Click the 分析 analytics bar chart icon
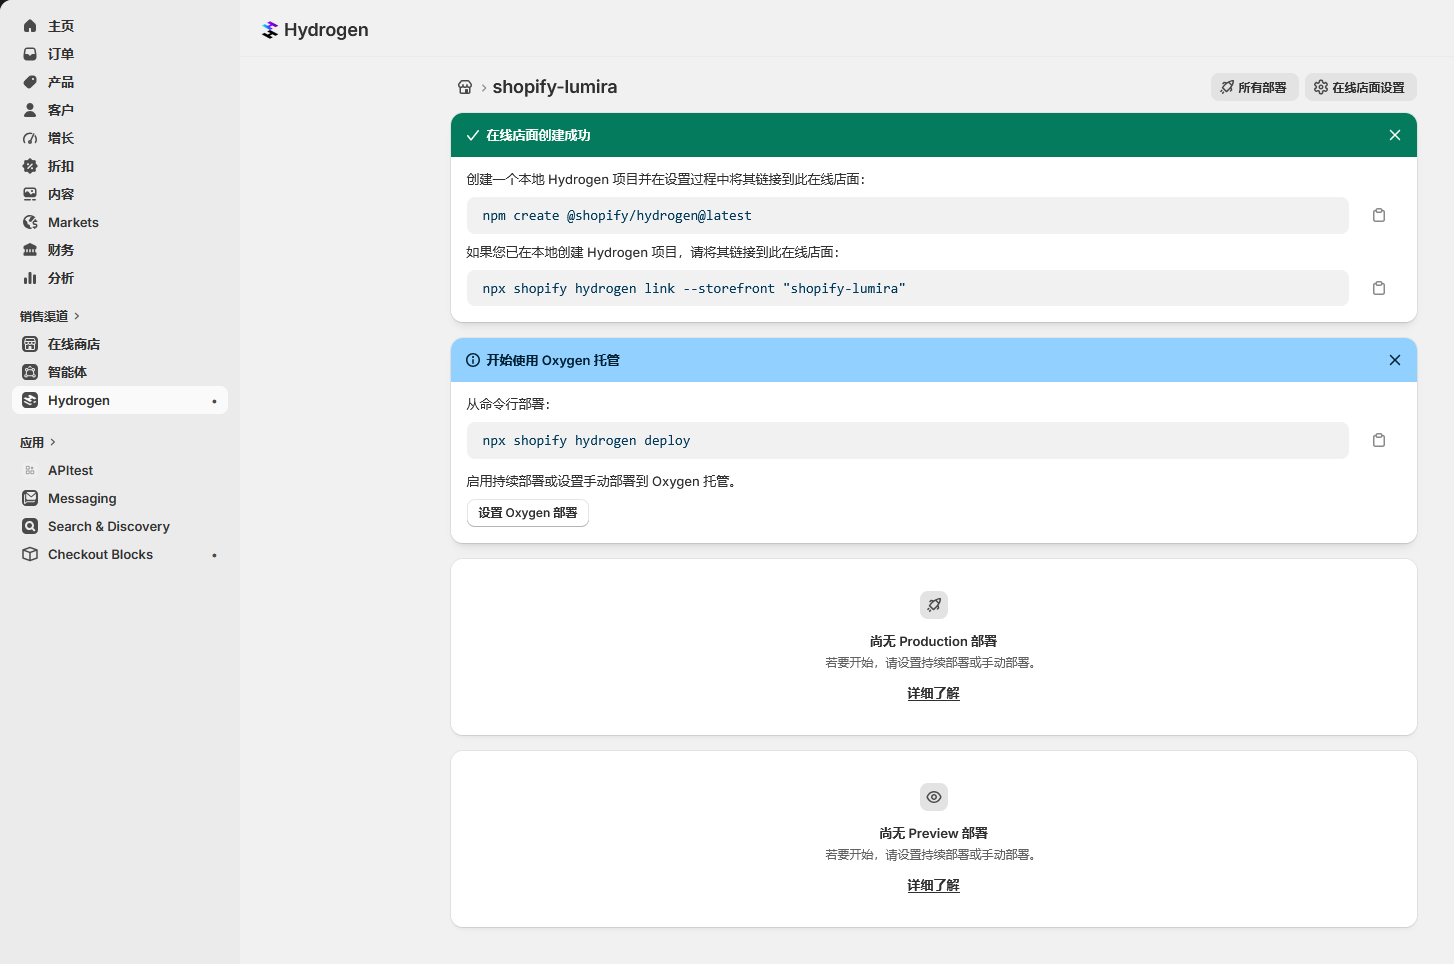 pyautogui.click(x=30, y=278)
